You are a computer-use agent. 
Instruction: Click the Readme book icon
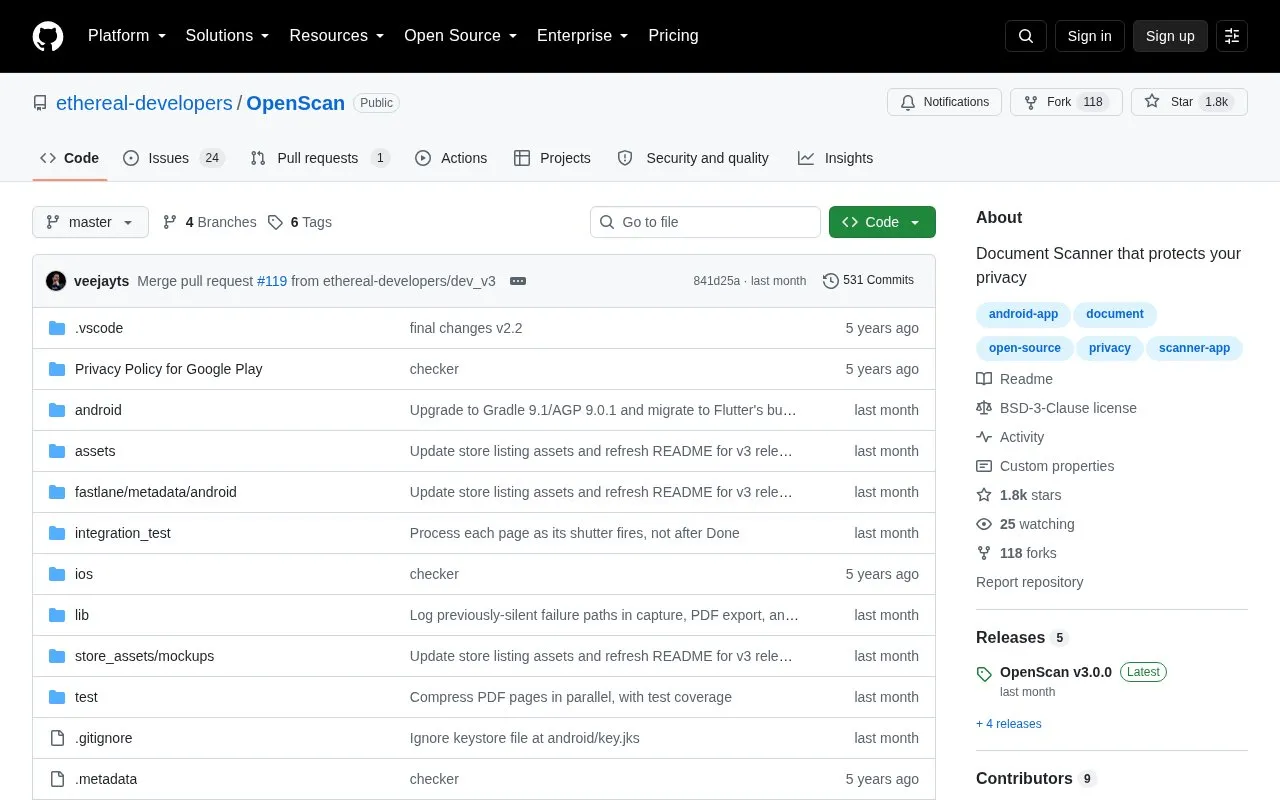pyautogui.click(x=984, y=379)
